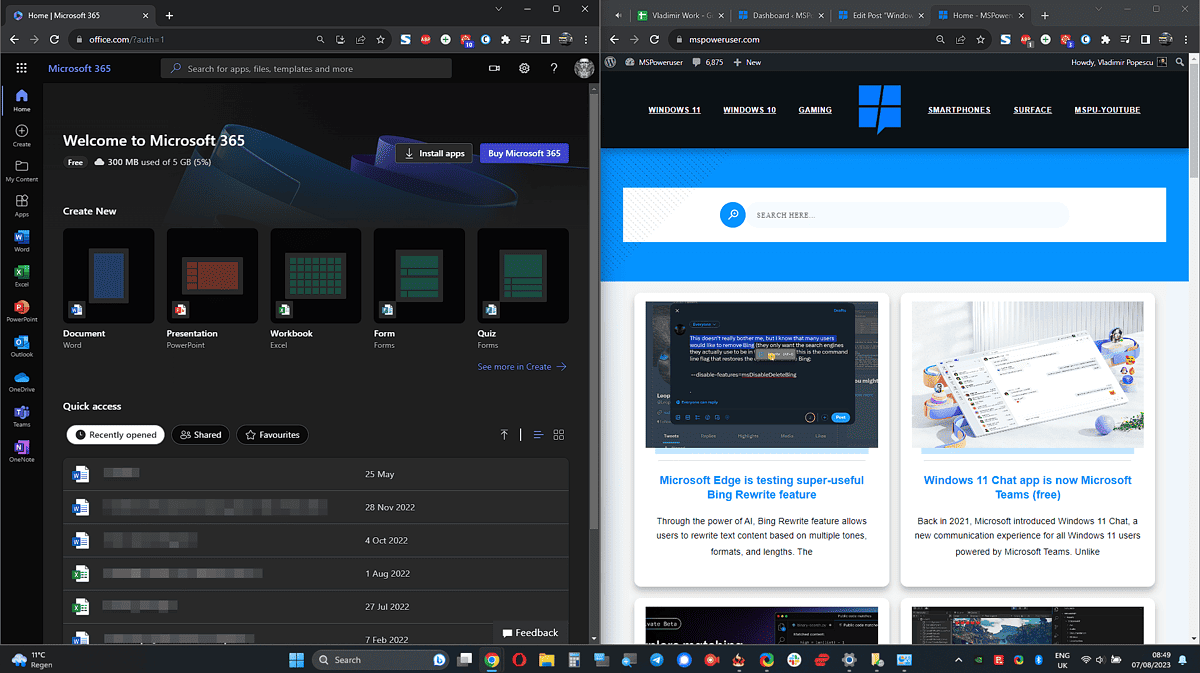This screenshot has height=673, width=1200.
Task: Switch to the Vladimir Work tab
Action: [681, 16]
